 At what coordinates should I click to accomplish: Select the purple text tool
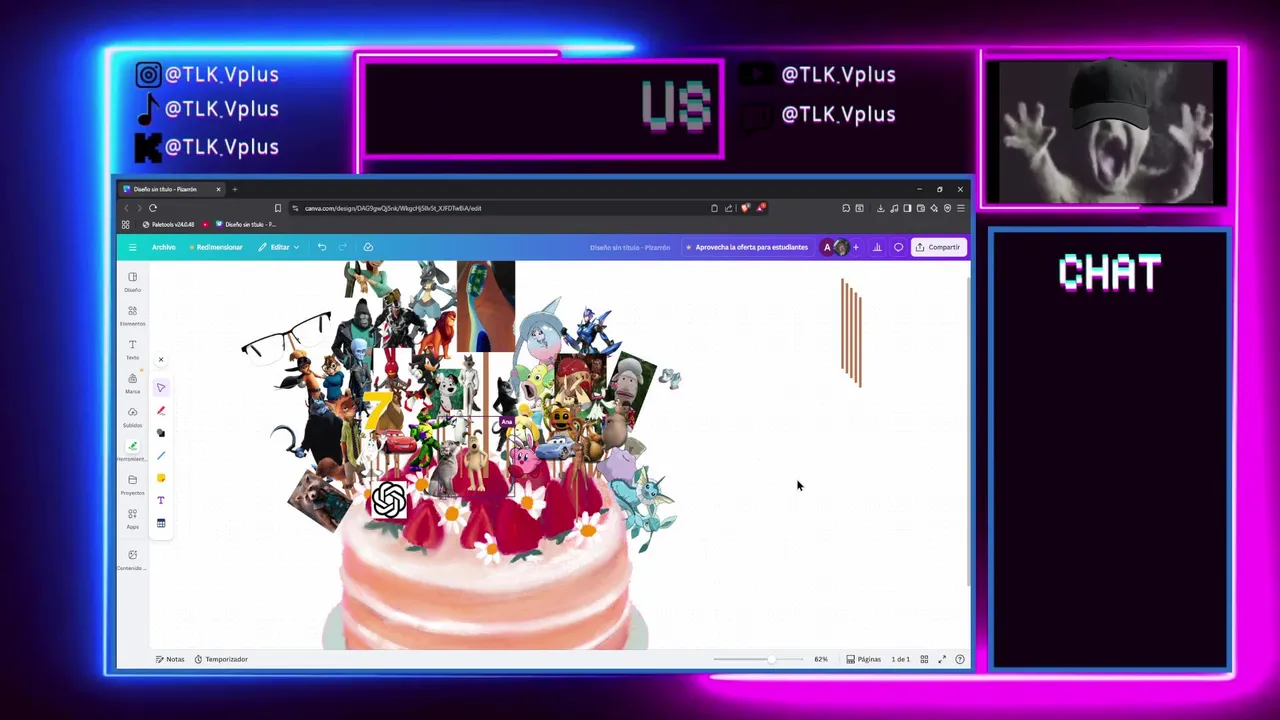[161, 500]
